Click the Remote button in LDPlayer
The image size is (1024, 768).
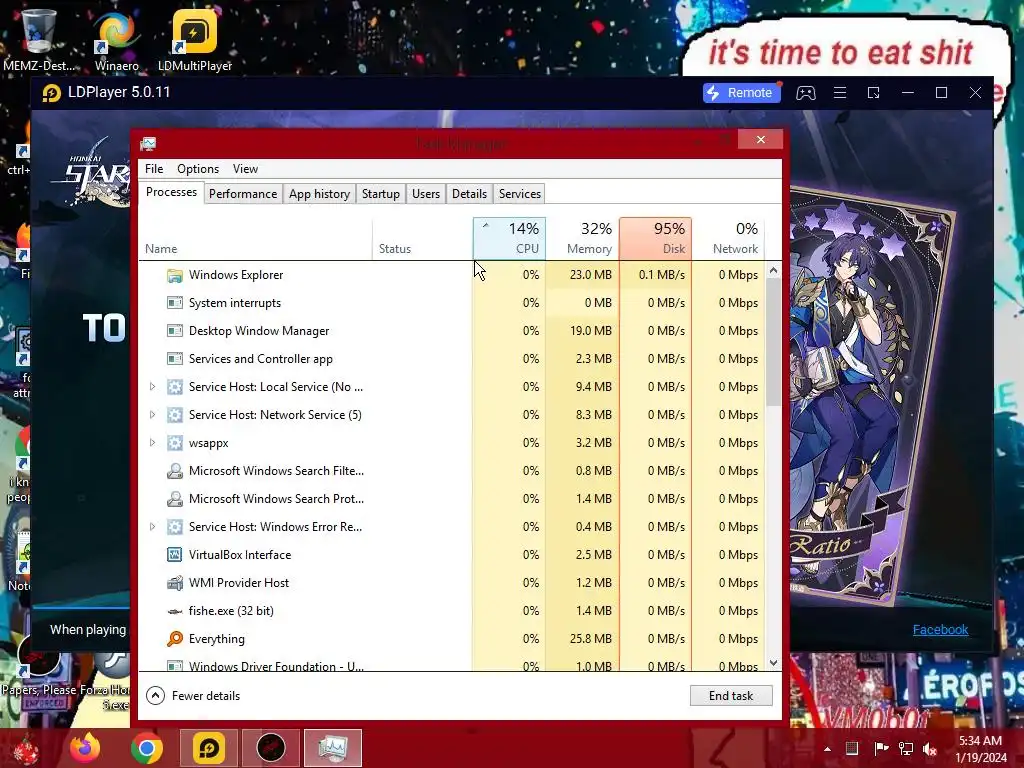click(x=743, y=93)
